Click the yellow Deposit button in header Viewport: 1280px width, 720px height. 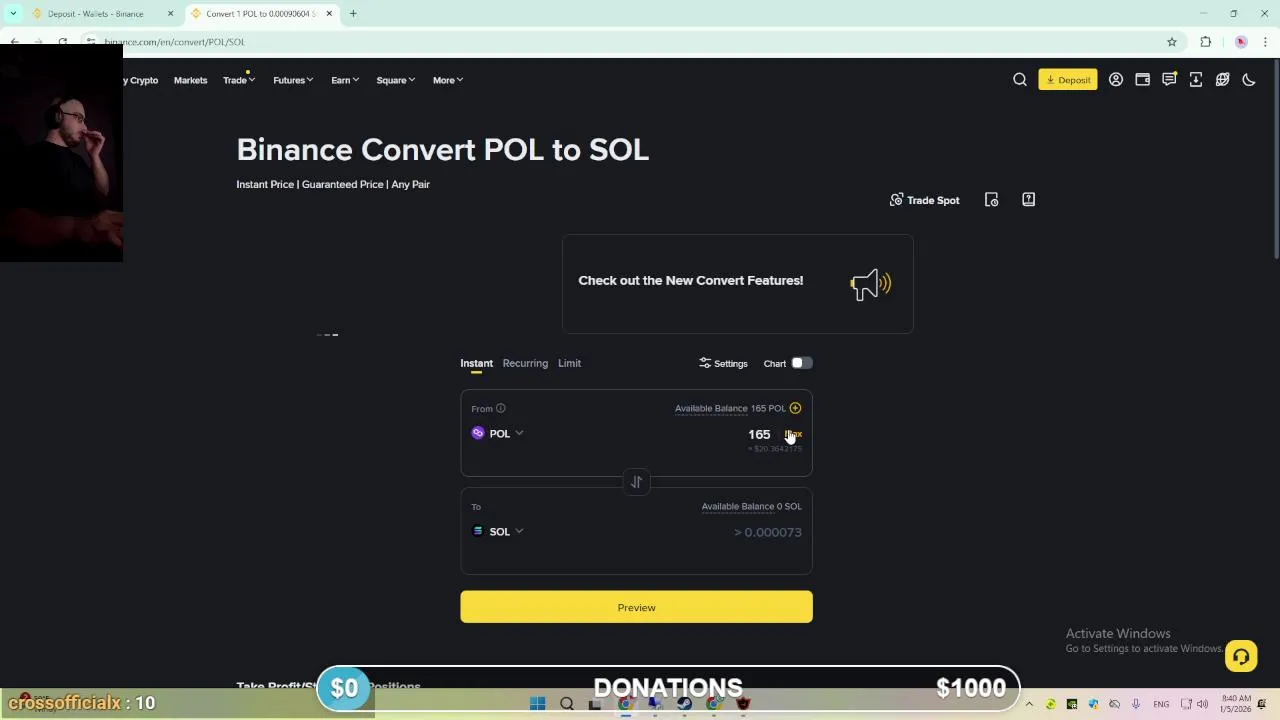(1068, 80)
